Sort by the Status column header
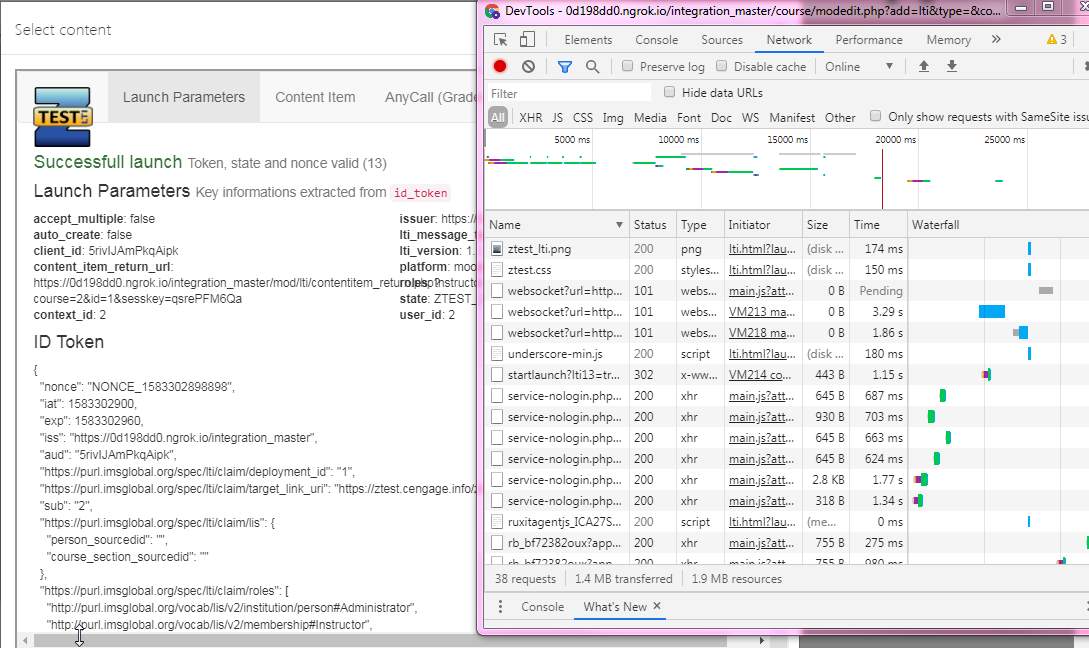1089x648 pixels. click(652, 225)
